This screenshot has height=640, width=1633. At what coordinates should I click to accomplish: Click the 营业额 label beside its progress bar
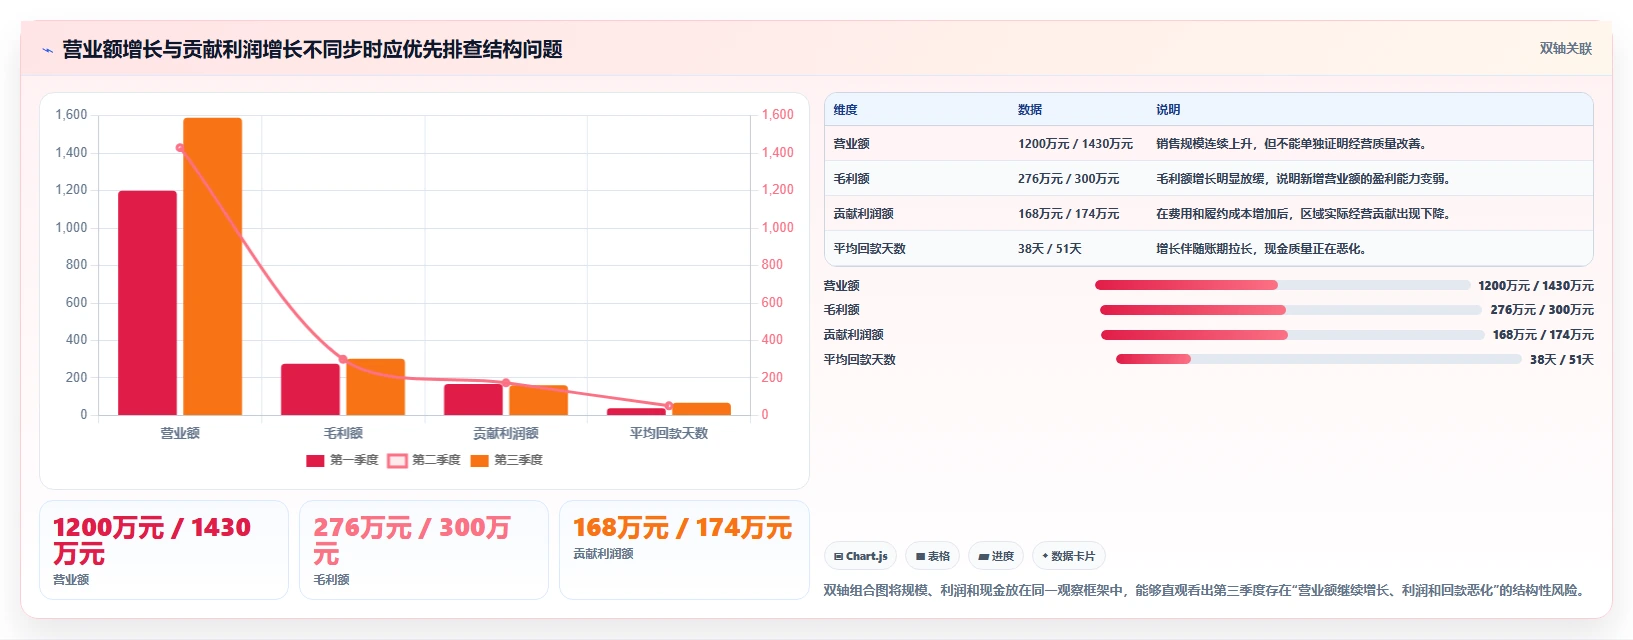coord(842,286)
